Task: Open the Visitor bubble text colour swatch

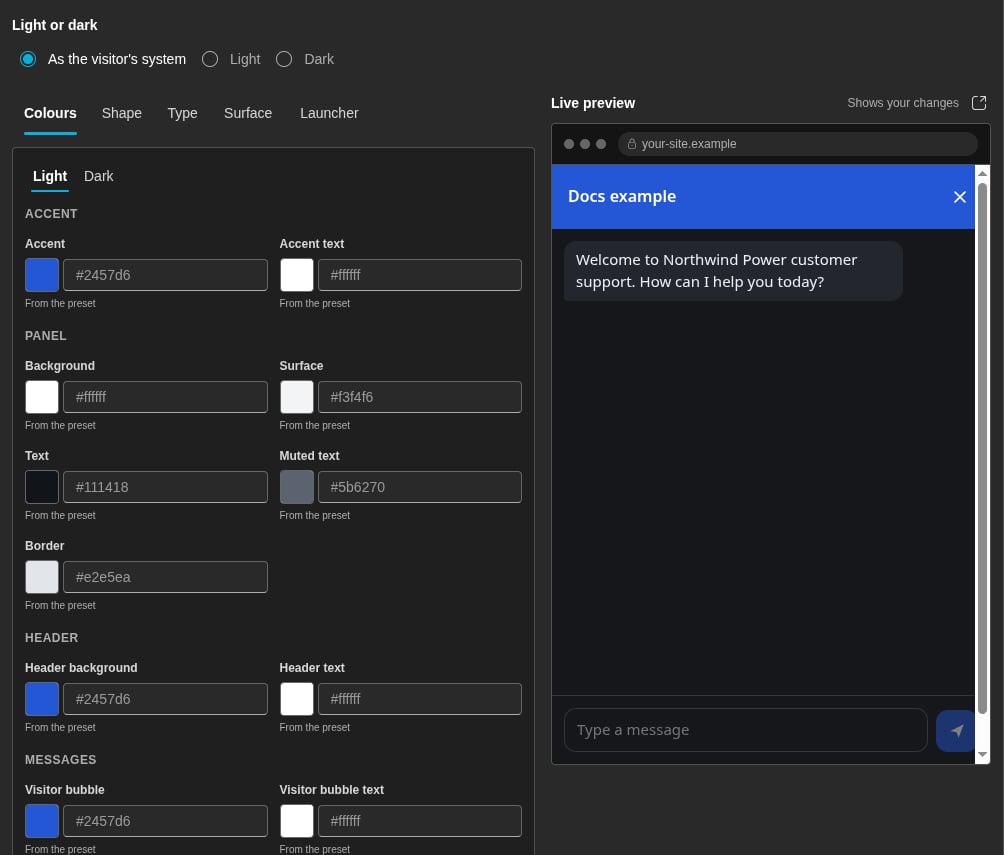Action: coord(296,821)
